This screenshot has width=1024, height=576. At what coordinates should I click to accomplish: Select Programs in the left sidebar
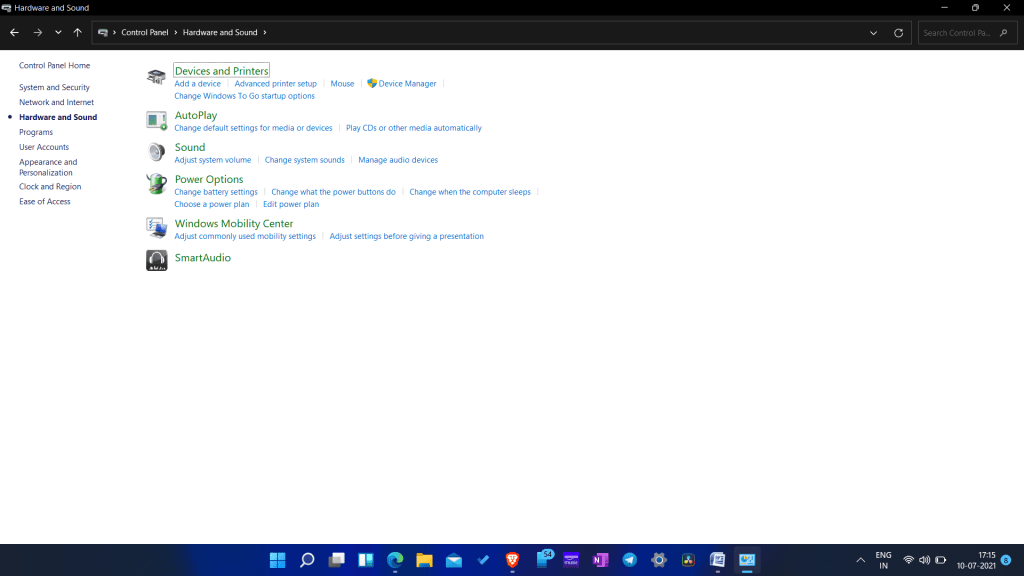[x=36, y=132]
